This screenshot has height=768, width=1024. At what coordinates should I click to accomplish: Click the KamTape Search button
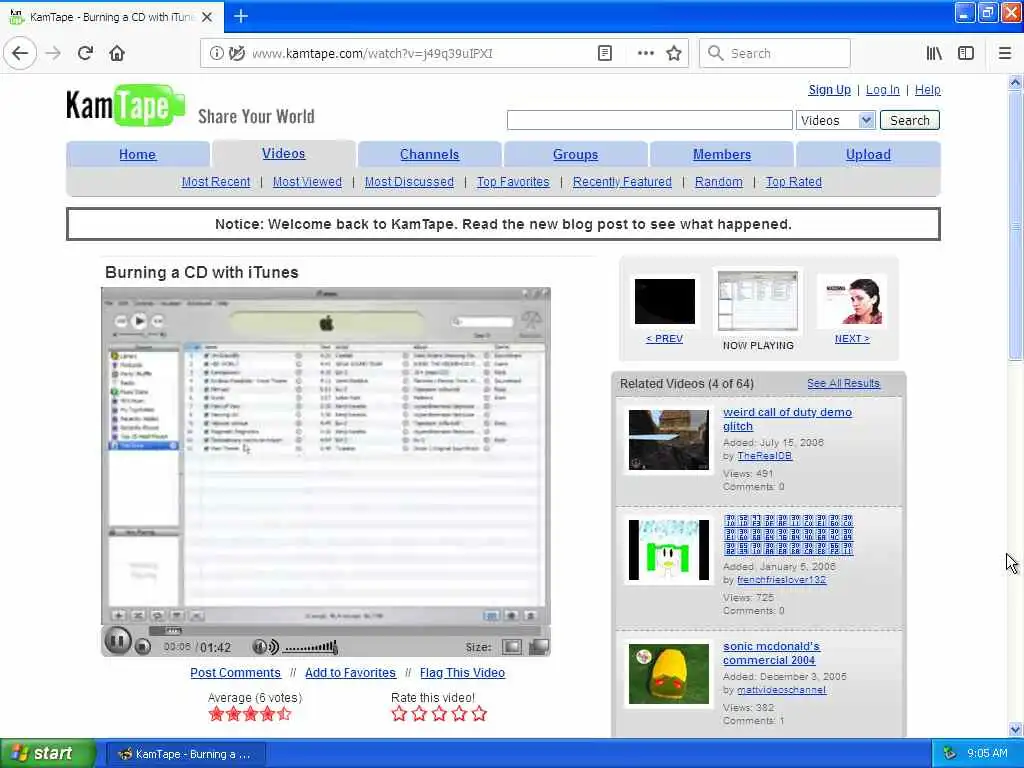[x=910, y=120]
